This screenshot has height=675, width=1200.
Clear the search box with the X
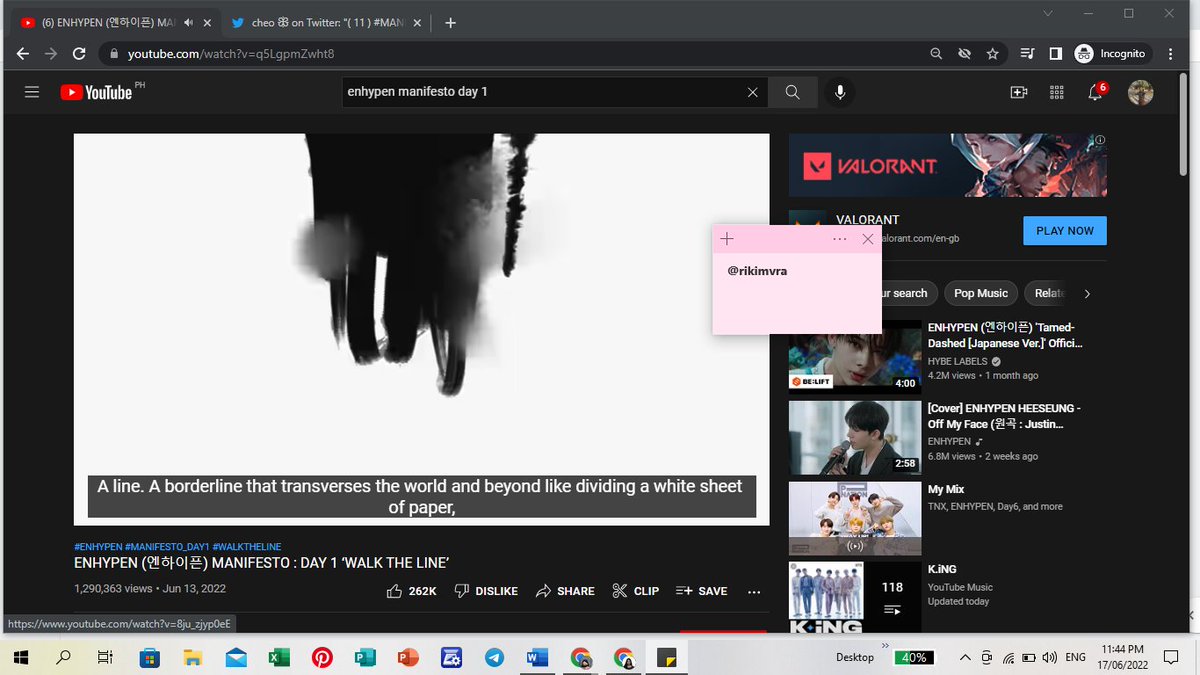tap(753, 92)
